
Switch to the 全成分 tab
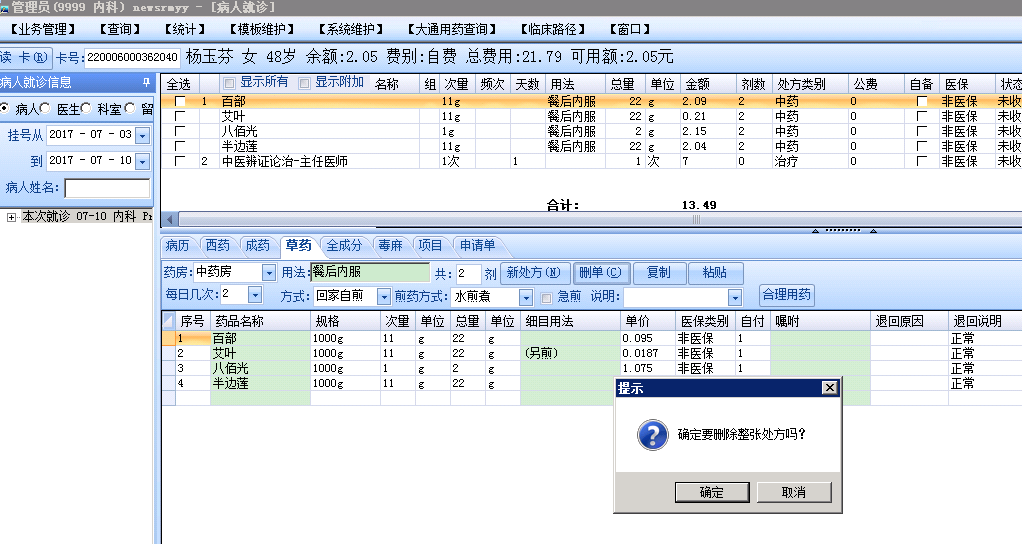coord(344,246)
